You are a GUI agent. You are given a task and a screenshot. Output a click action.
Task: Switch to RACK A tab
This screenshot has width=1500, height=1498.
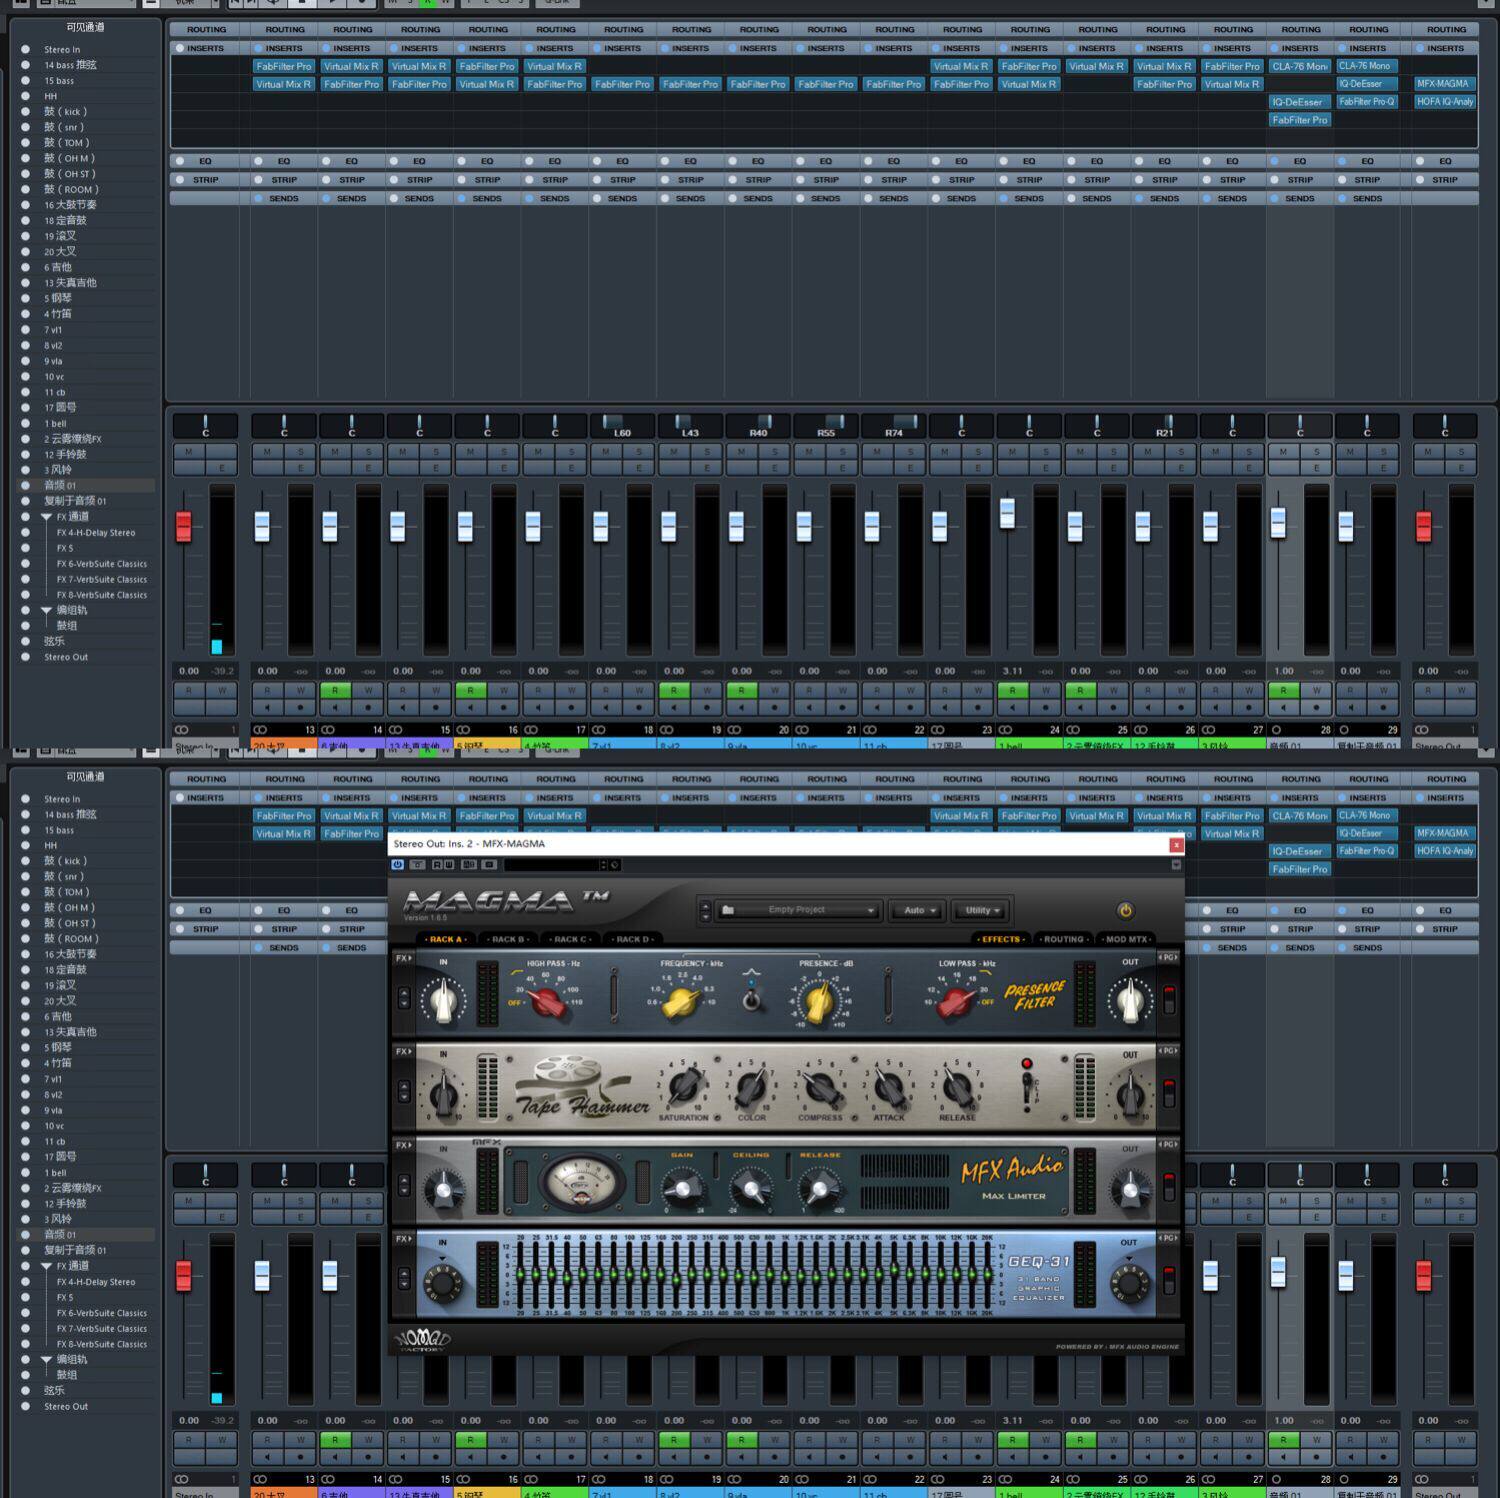pyautogui.click(x=447, y=939)
